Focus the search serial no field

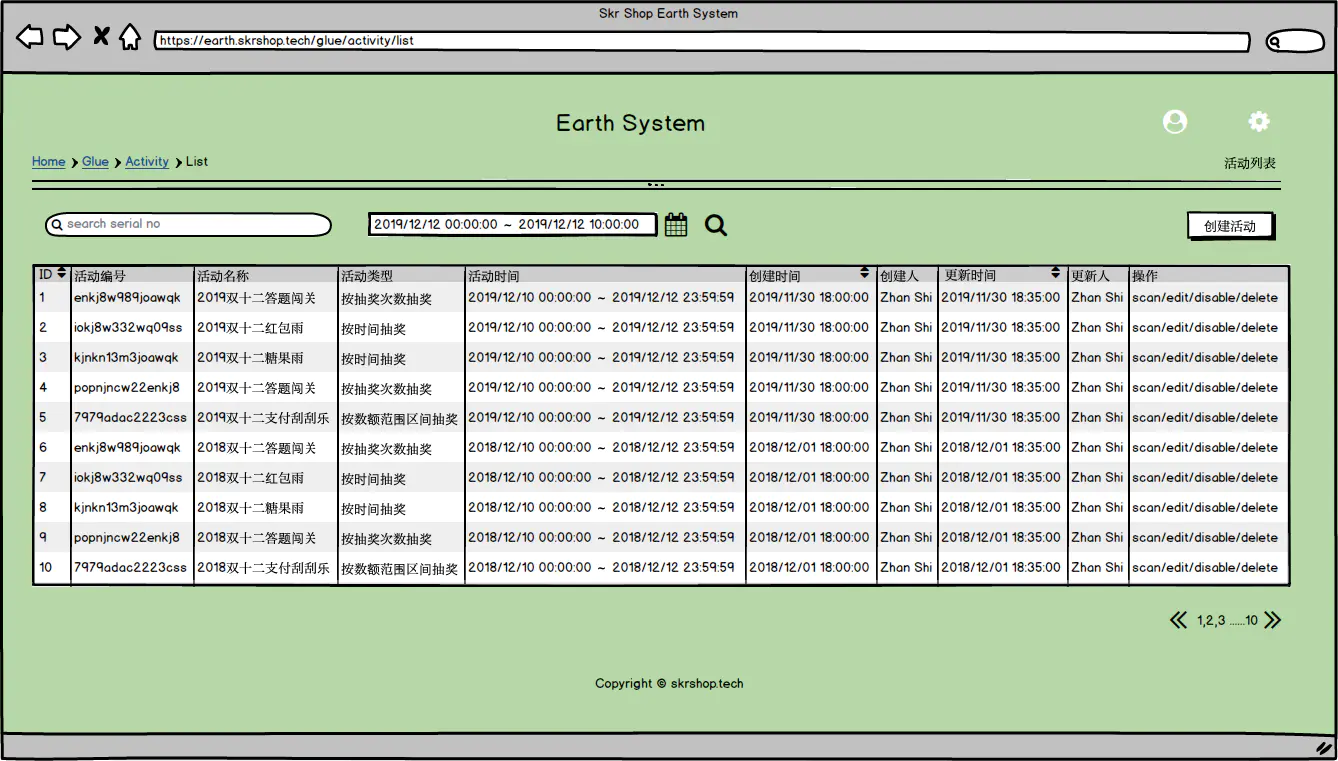click(188, 225)
